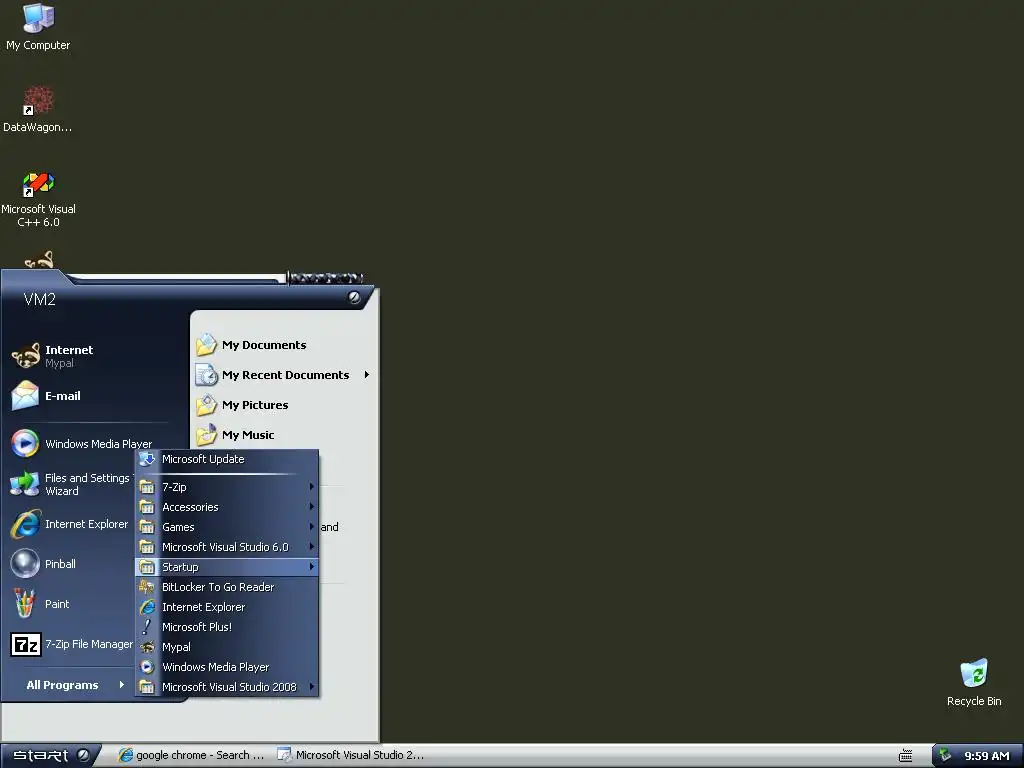Click the Start button on taskbar

tap(50, 756)
